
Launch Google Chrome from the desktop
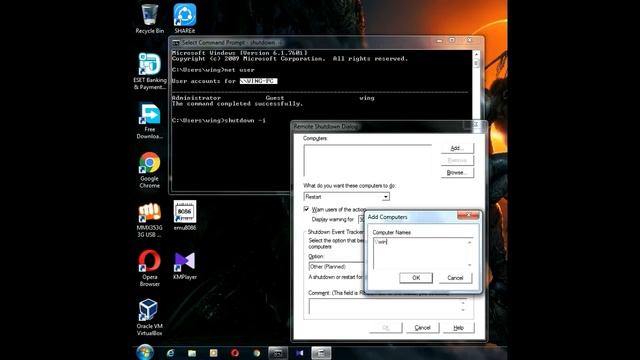(149, 170)
